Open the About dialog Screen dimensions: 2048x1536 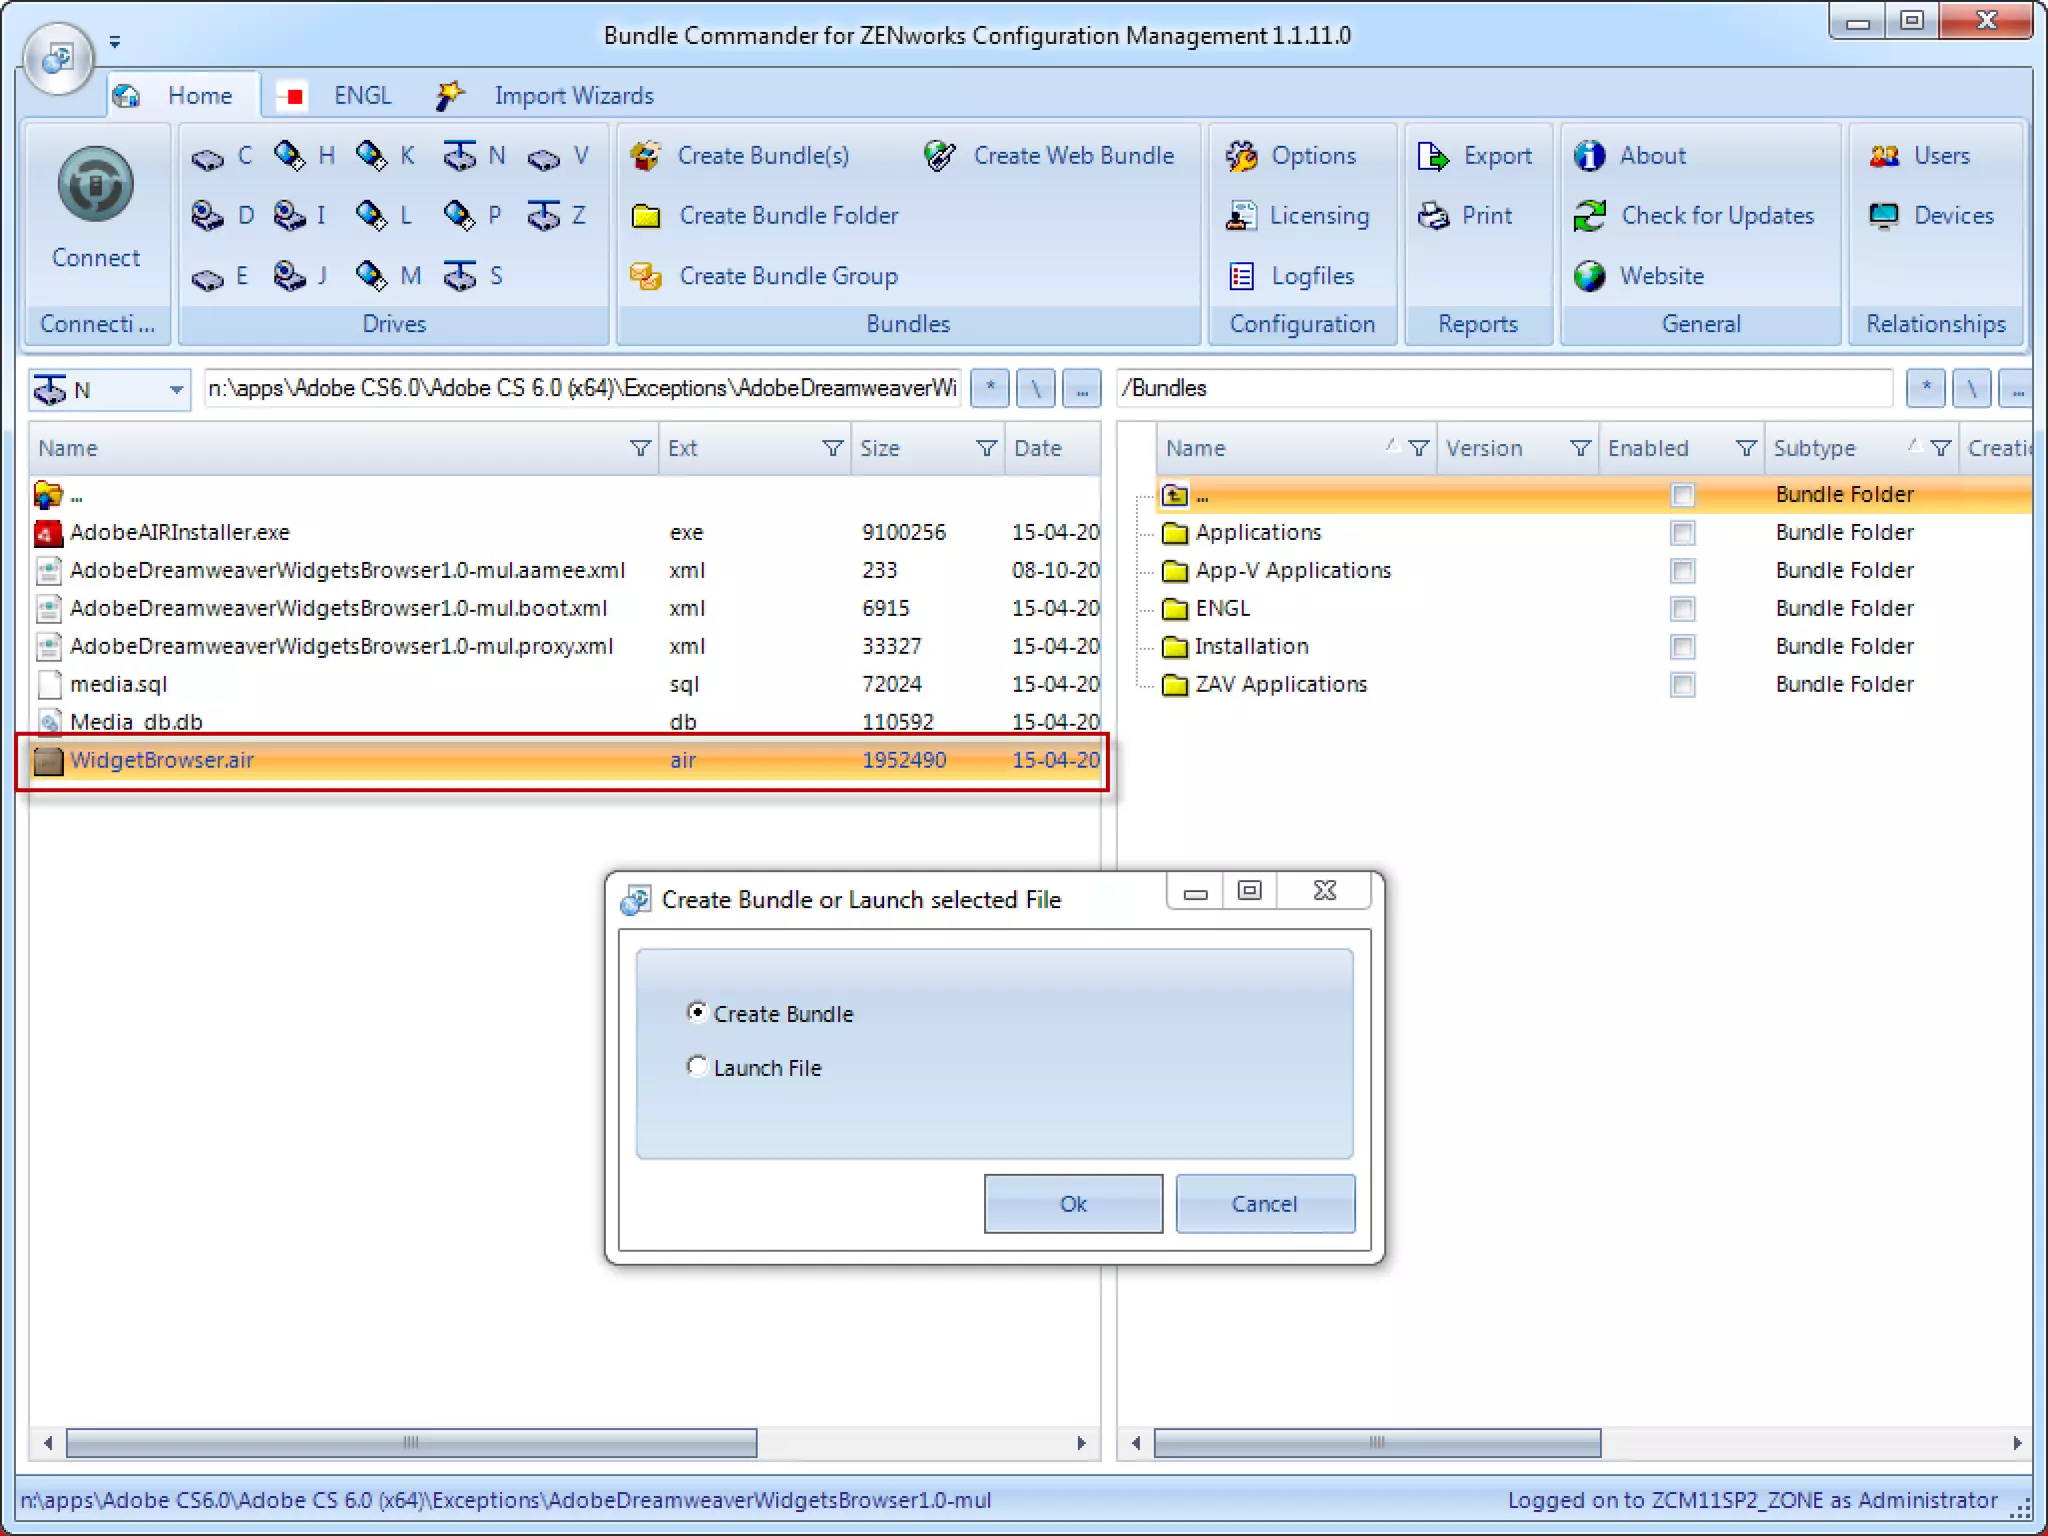click(x=1629, y=156)
